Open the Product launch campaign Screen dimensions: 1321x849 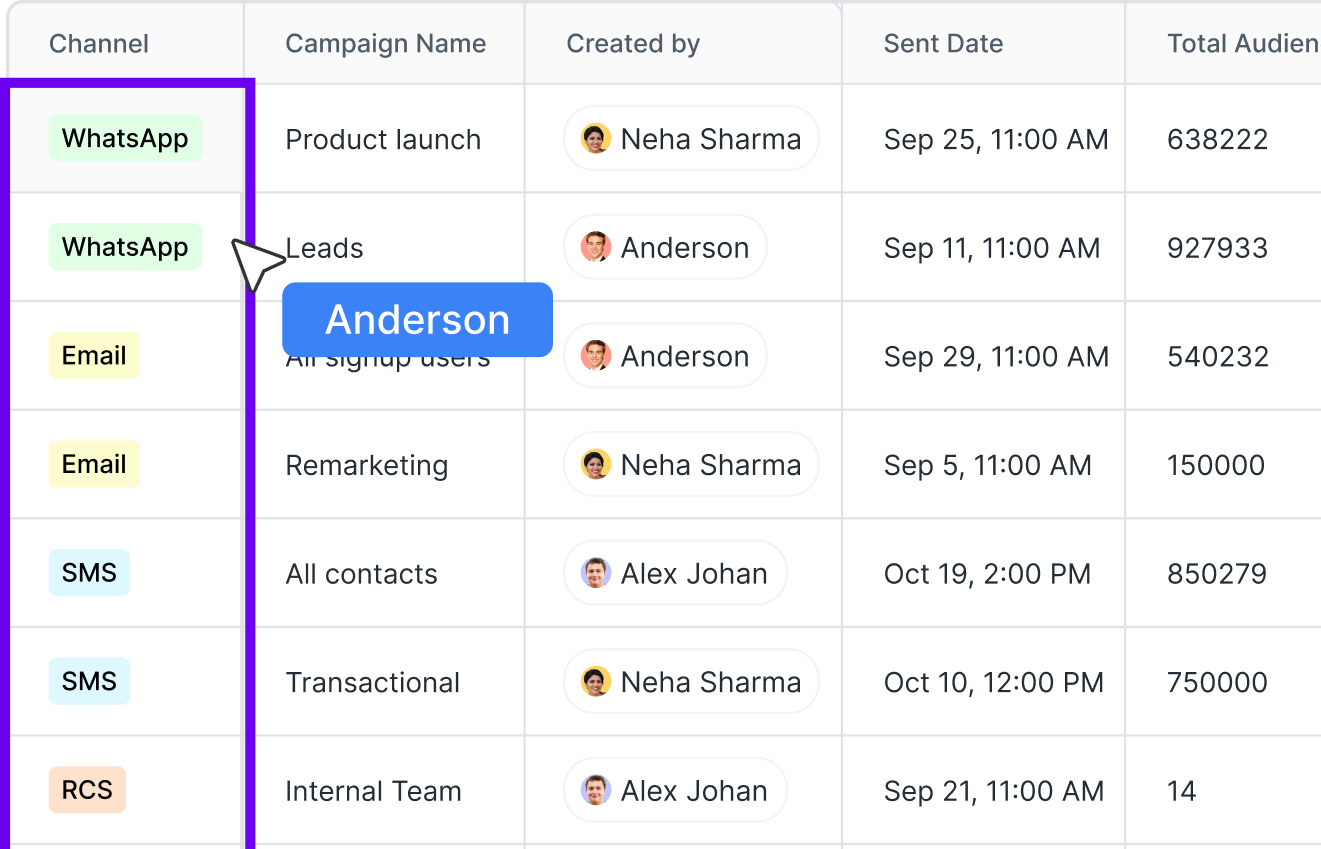tap(383, 139)
